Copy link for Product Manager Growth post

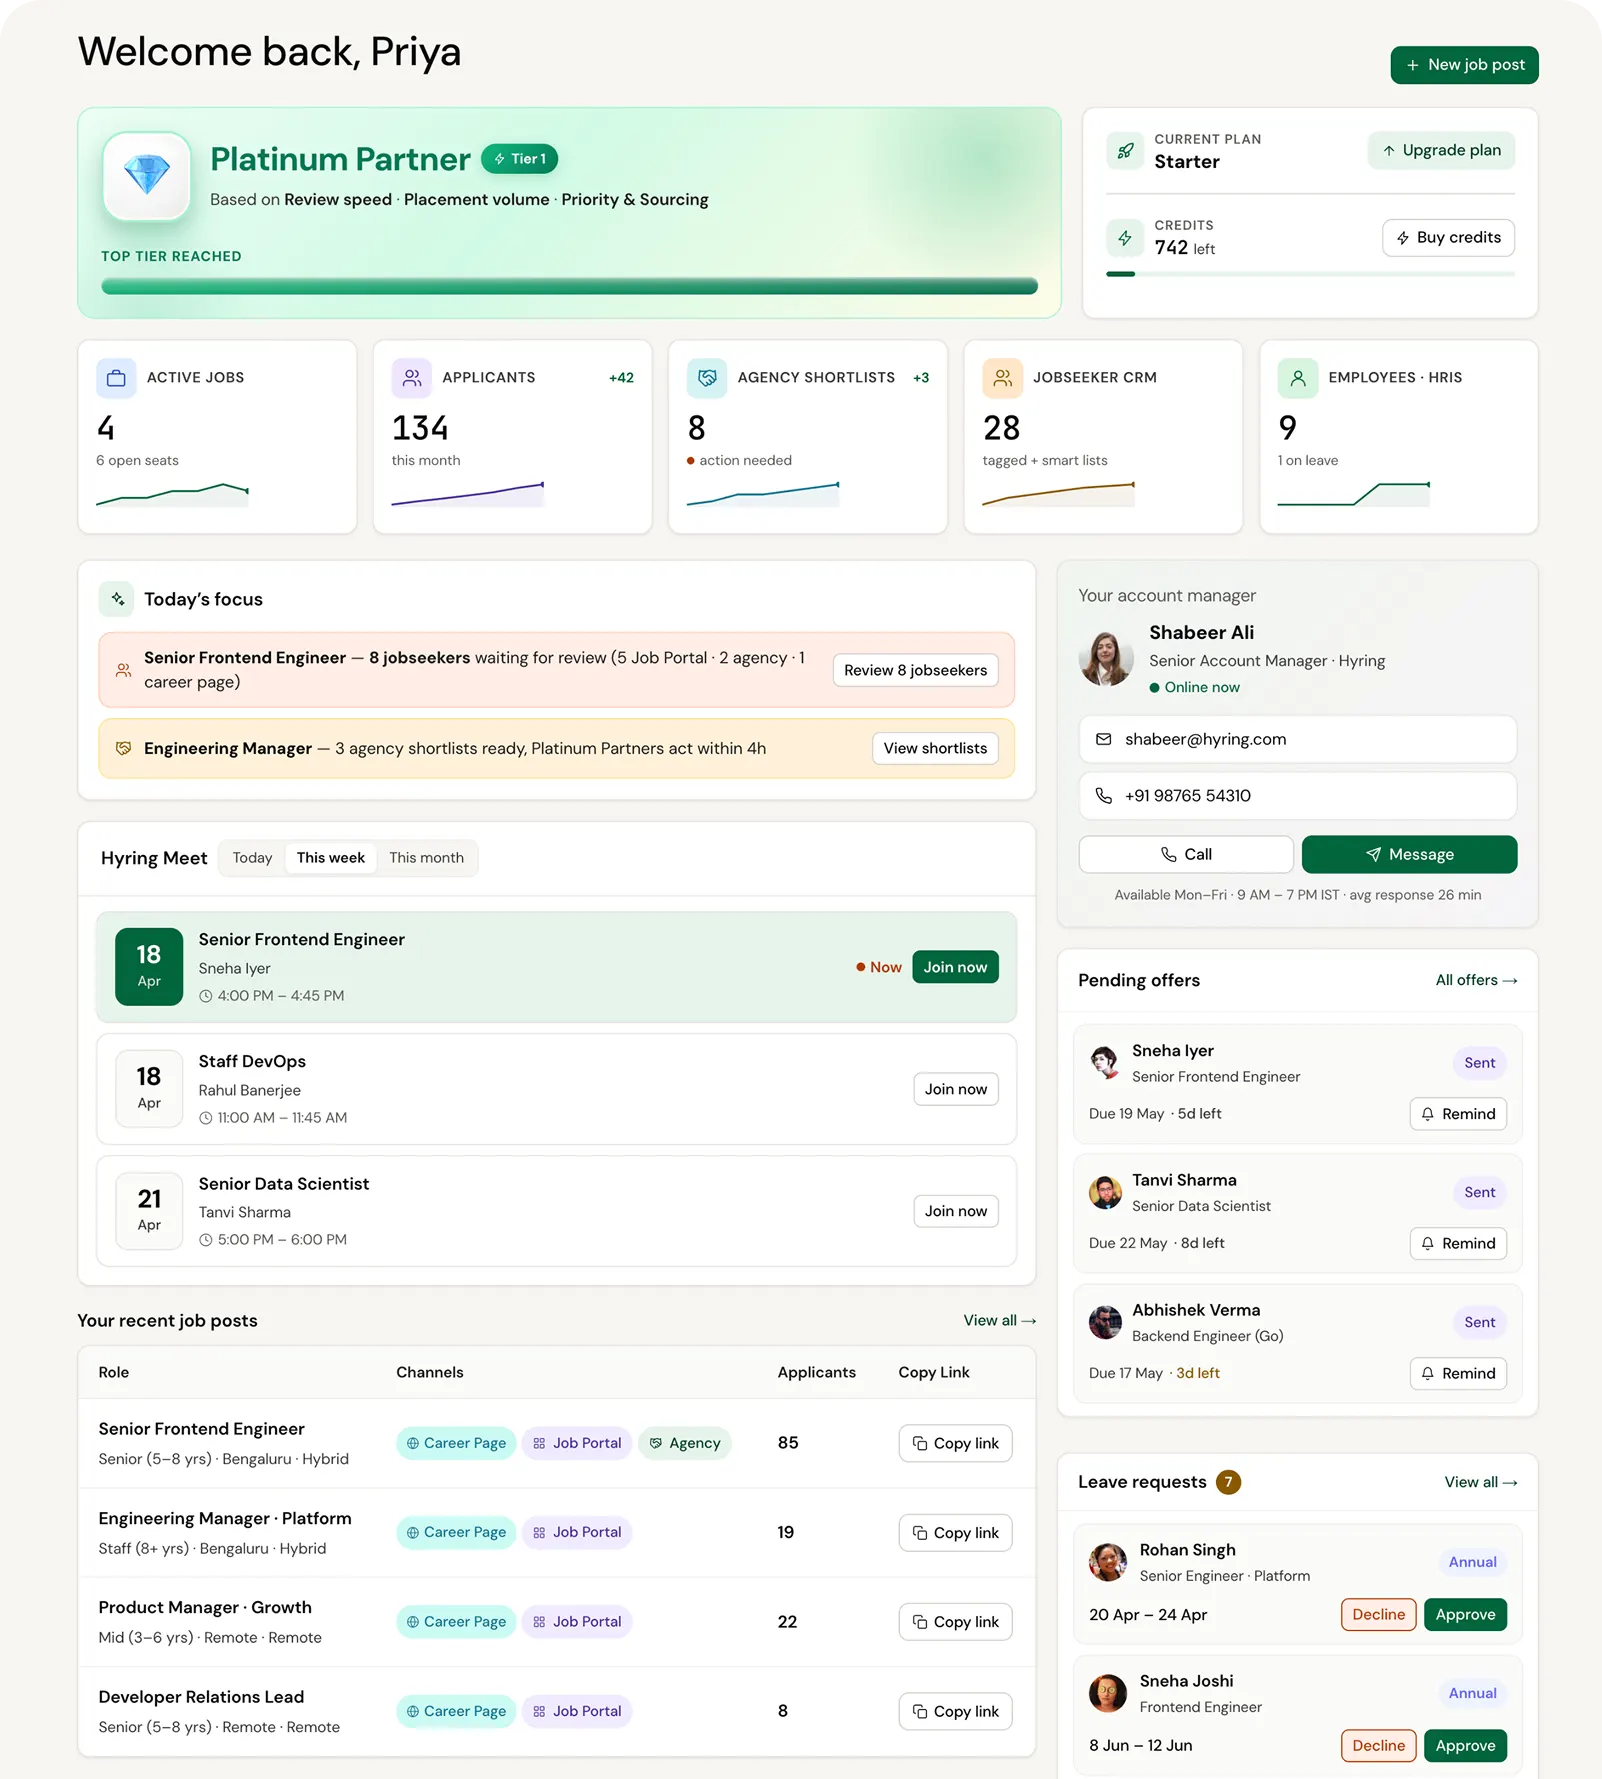click(x=955, y=1622)
